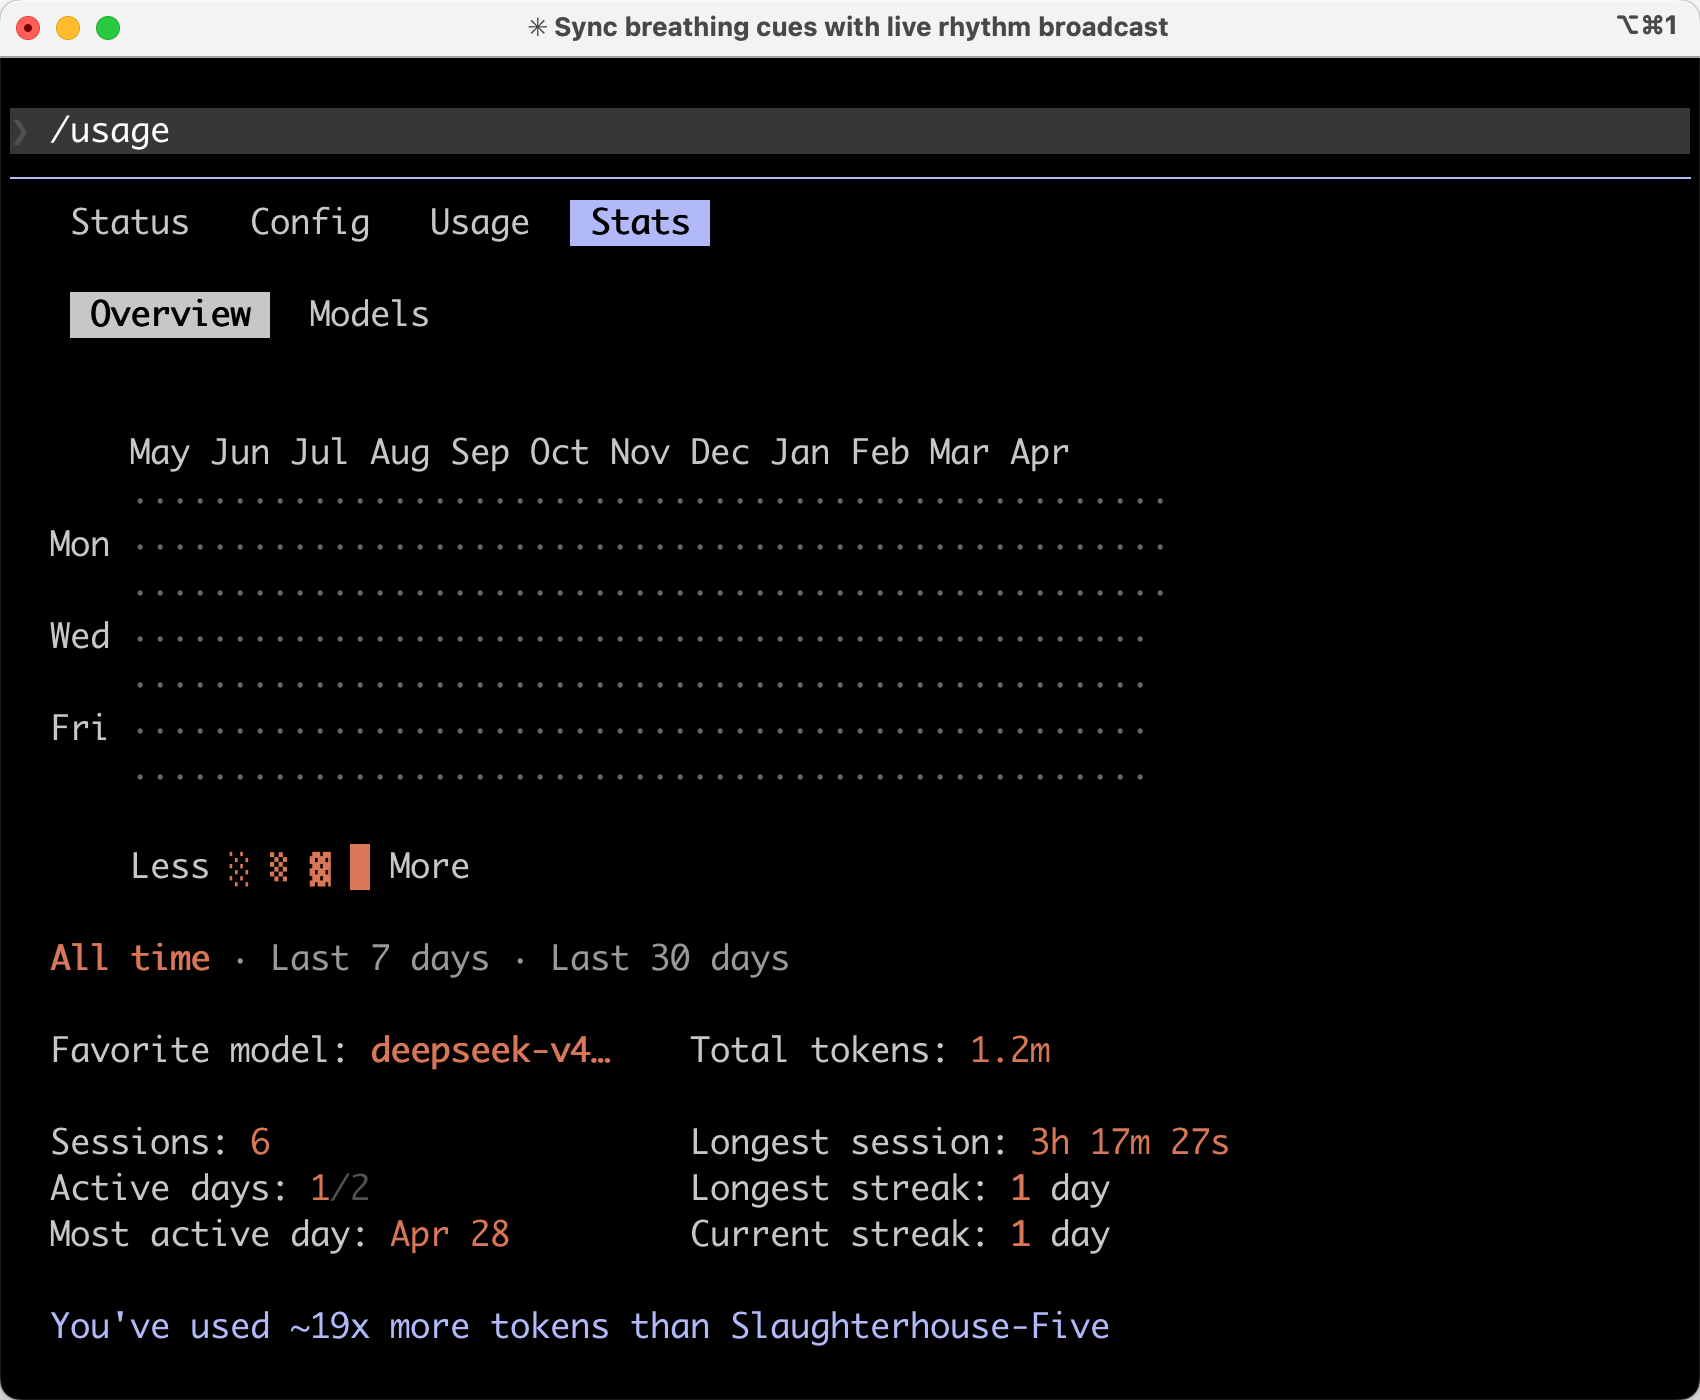Click the solid orange legend block
Screen dimensions: 1700x1400
[360, 867]
